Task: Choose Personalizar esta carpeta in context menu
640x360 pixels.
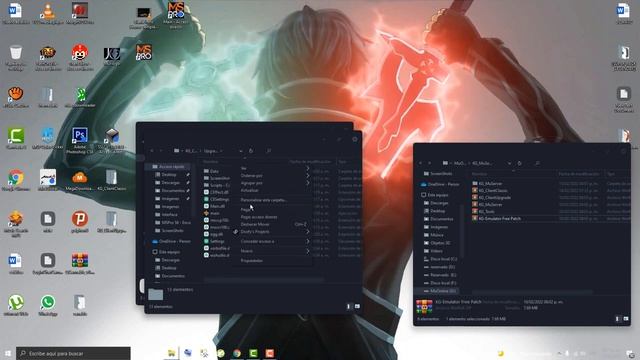Action: 264,200
